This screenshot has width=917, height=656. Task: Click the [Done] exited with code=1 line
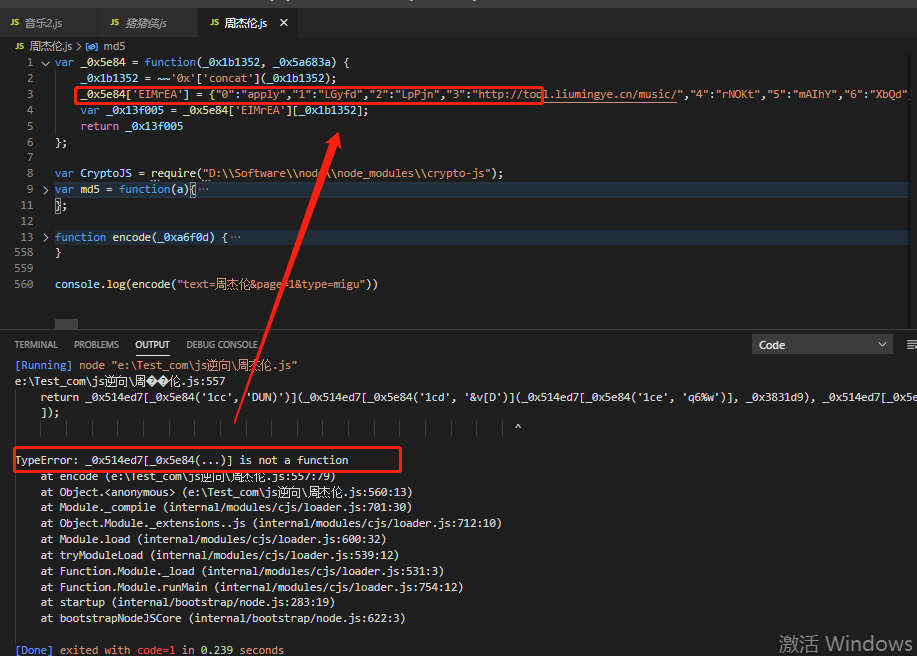click(x=149, y=650)
